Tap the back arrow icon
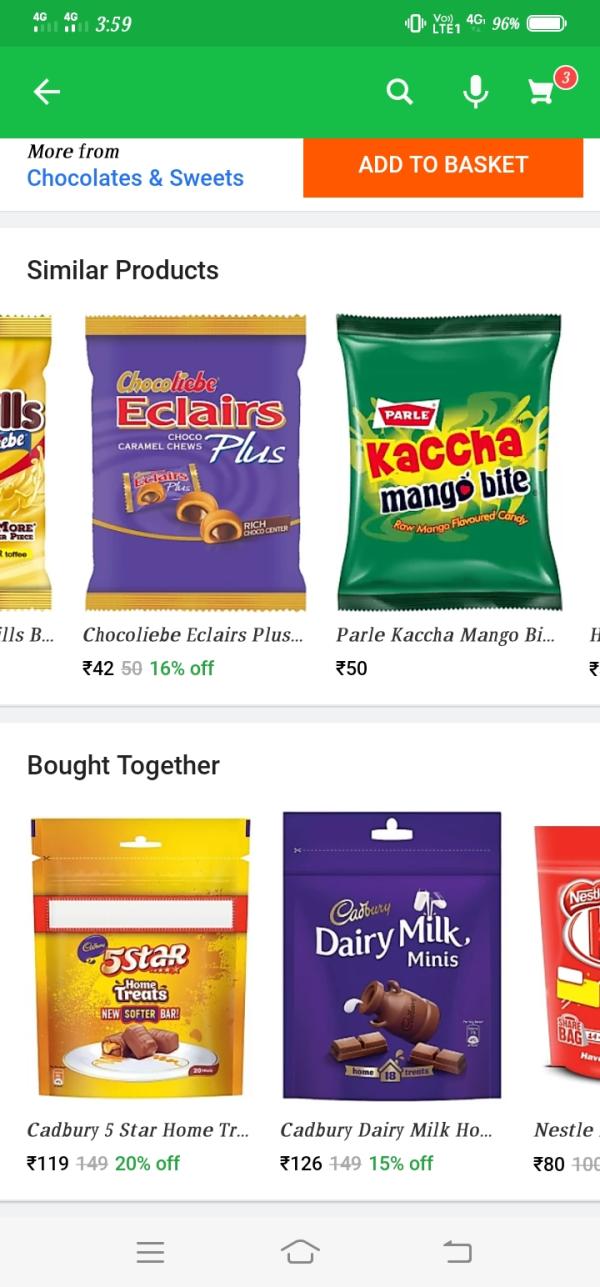600x1287 pixels. point(46,92)
